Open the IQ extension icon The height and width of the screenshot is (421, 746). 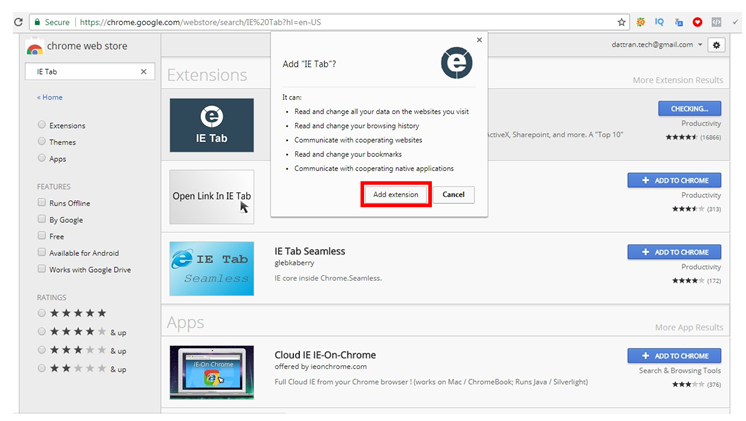(x=659, y=22)
